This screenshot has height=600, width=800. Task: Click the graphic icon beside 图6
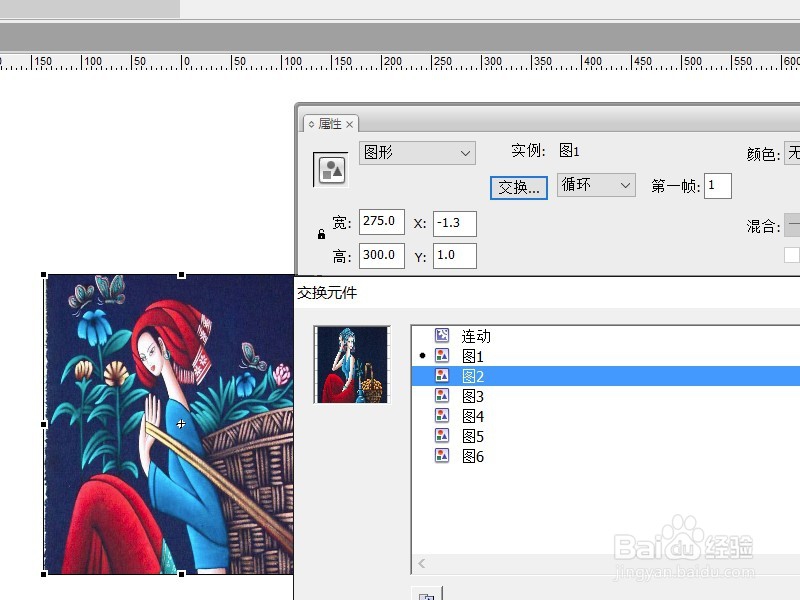pyautogui.click(x=442, y=455)
